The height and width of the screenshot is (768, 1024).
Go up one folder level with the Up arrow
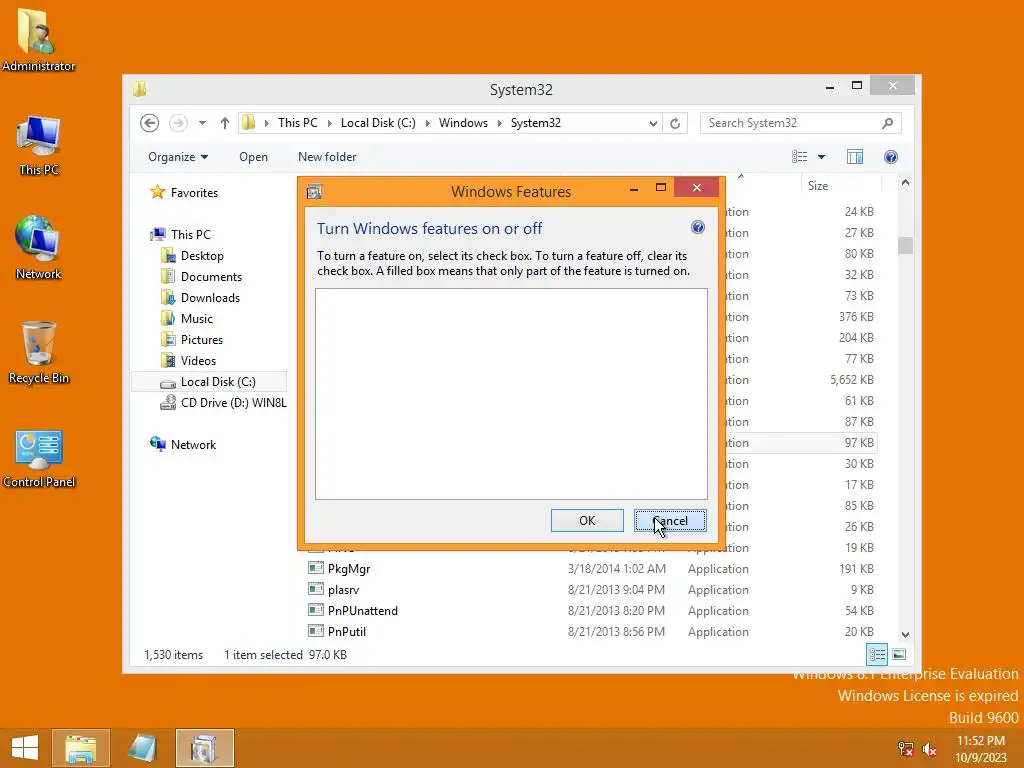coord(225,123)
